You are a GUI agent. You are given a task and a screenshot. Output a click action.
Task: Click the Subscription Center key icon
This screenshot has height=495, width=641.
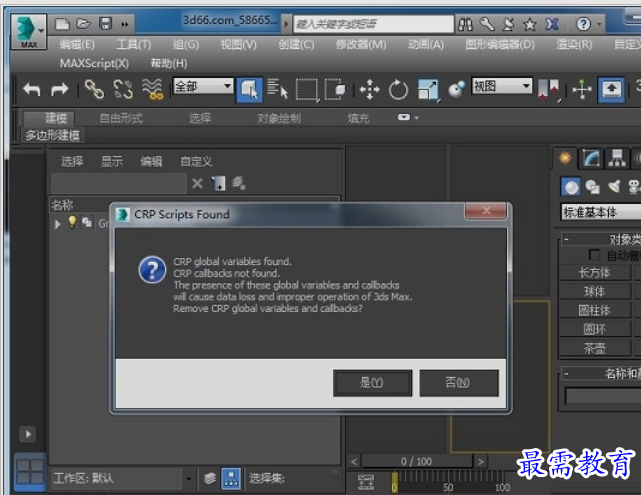pos(487,25)
